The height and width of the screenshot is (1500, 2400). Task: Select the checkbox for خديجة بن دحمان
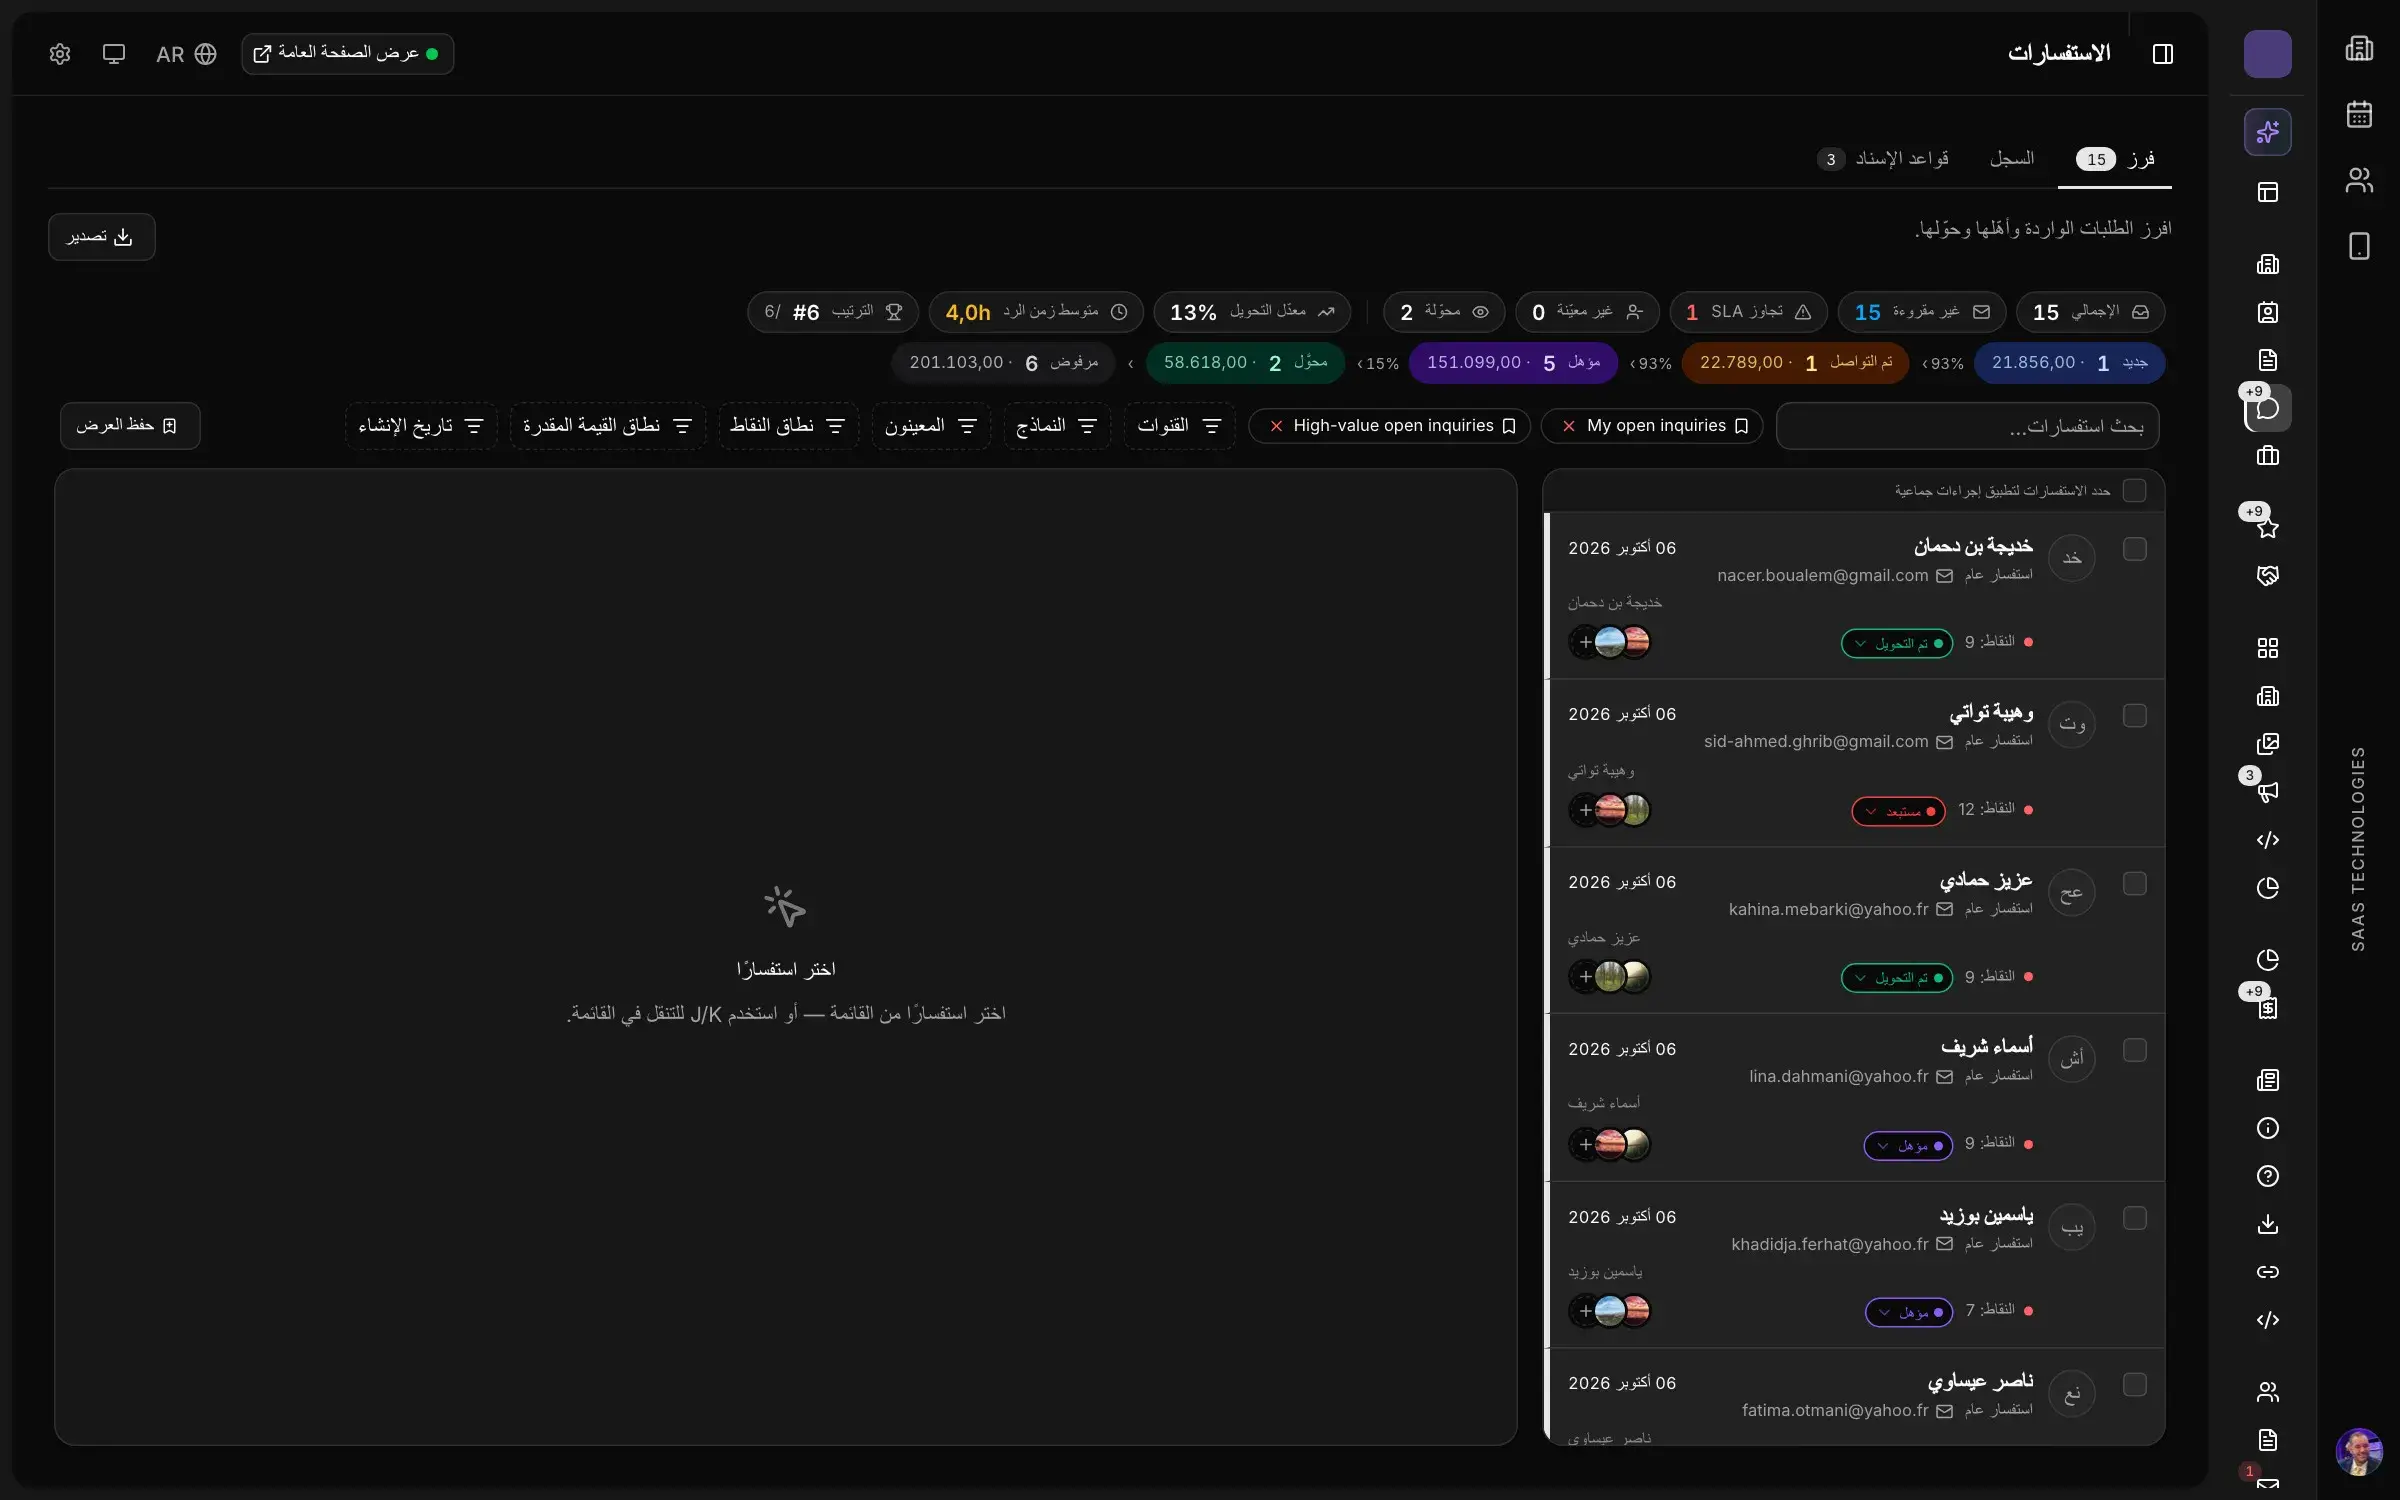point(2134,549)
